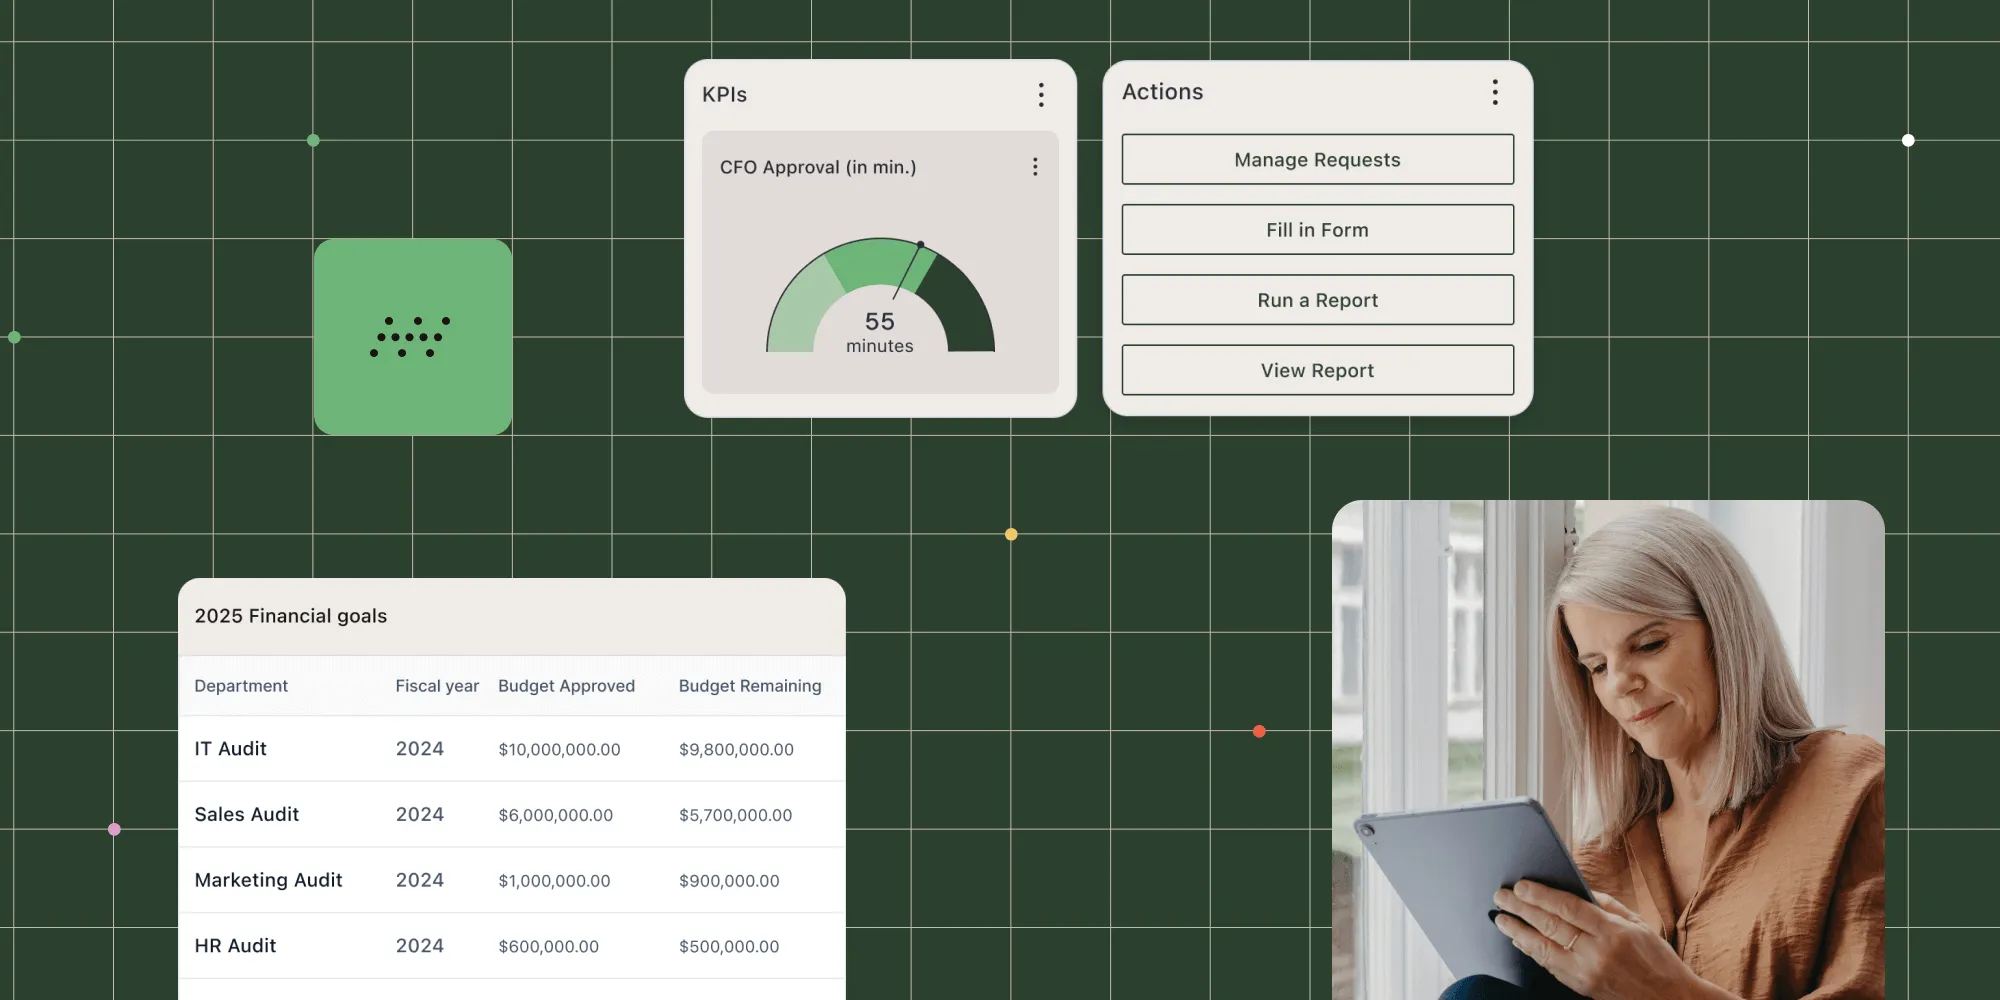Sort by the Department column header
The height and width of the screenshot is (1000, 2000).
pyautogui.click(x=240, y=686)
